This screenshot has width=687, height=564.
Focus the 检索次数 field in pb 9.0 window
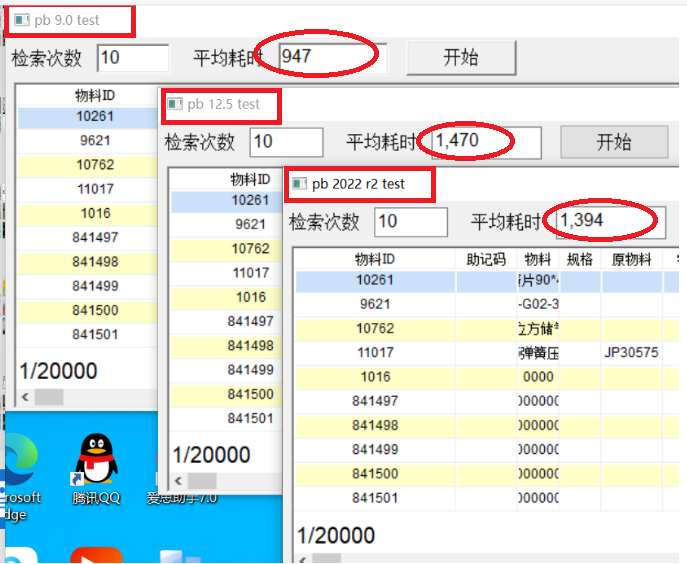point(133,58)
